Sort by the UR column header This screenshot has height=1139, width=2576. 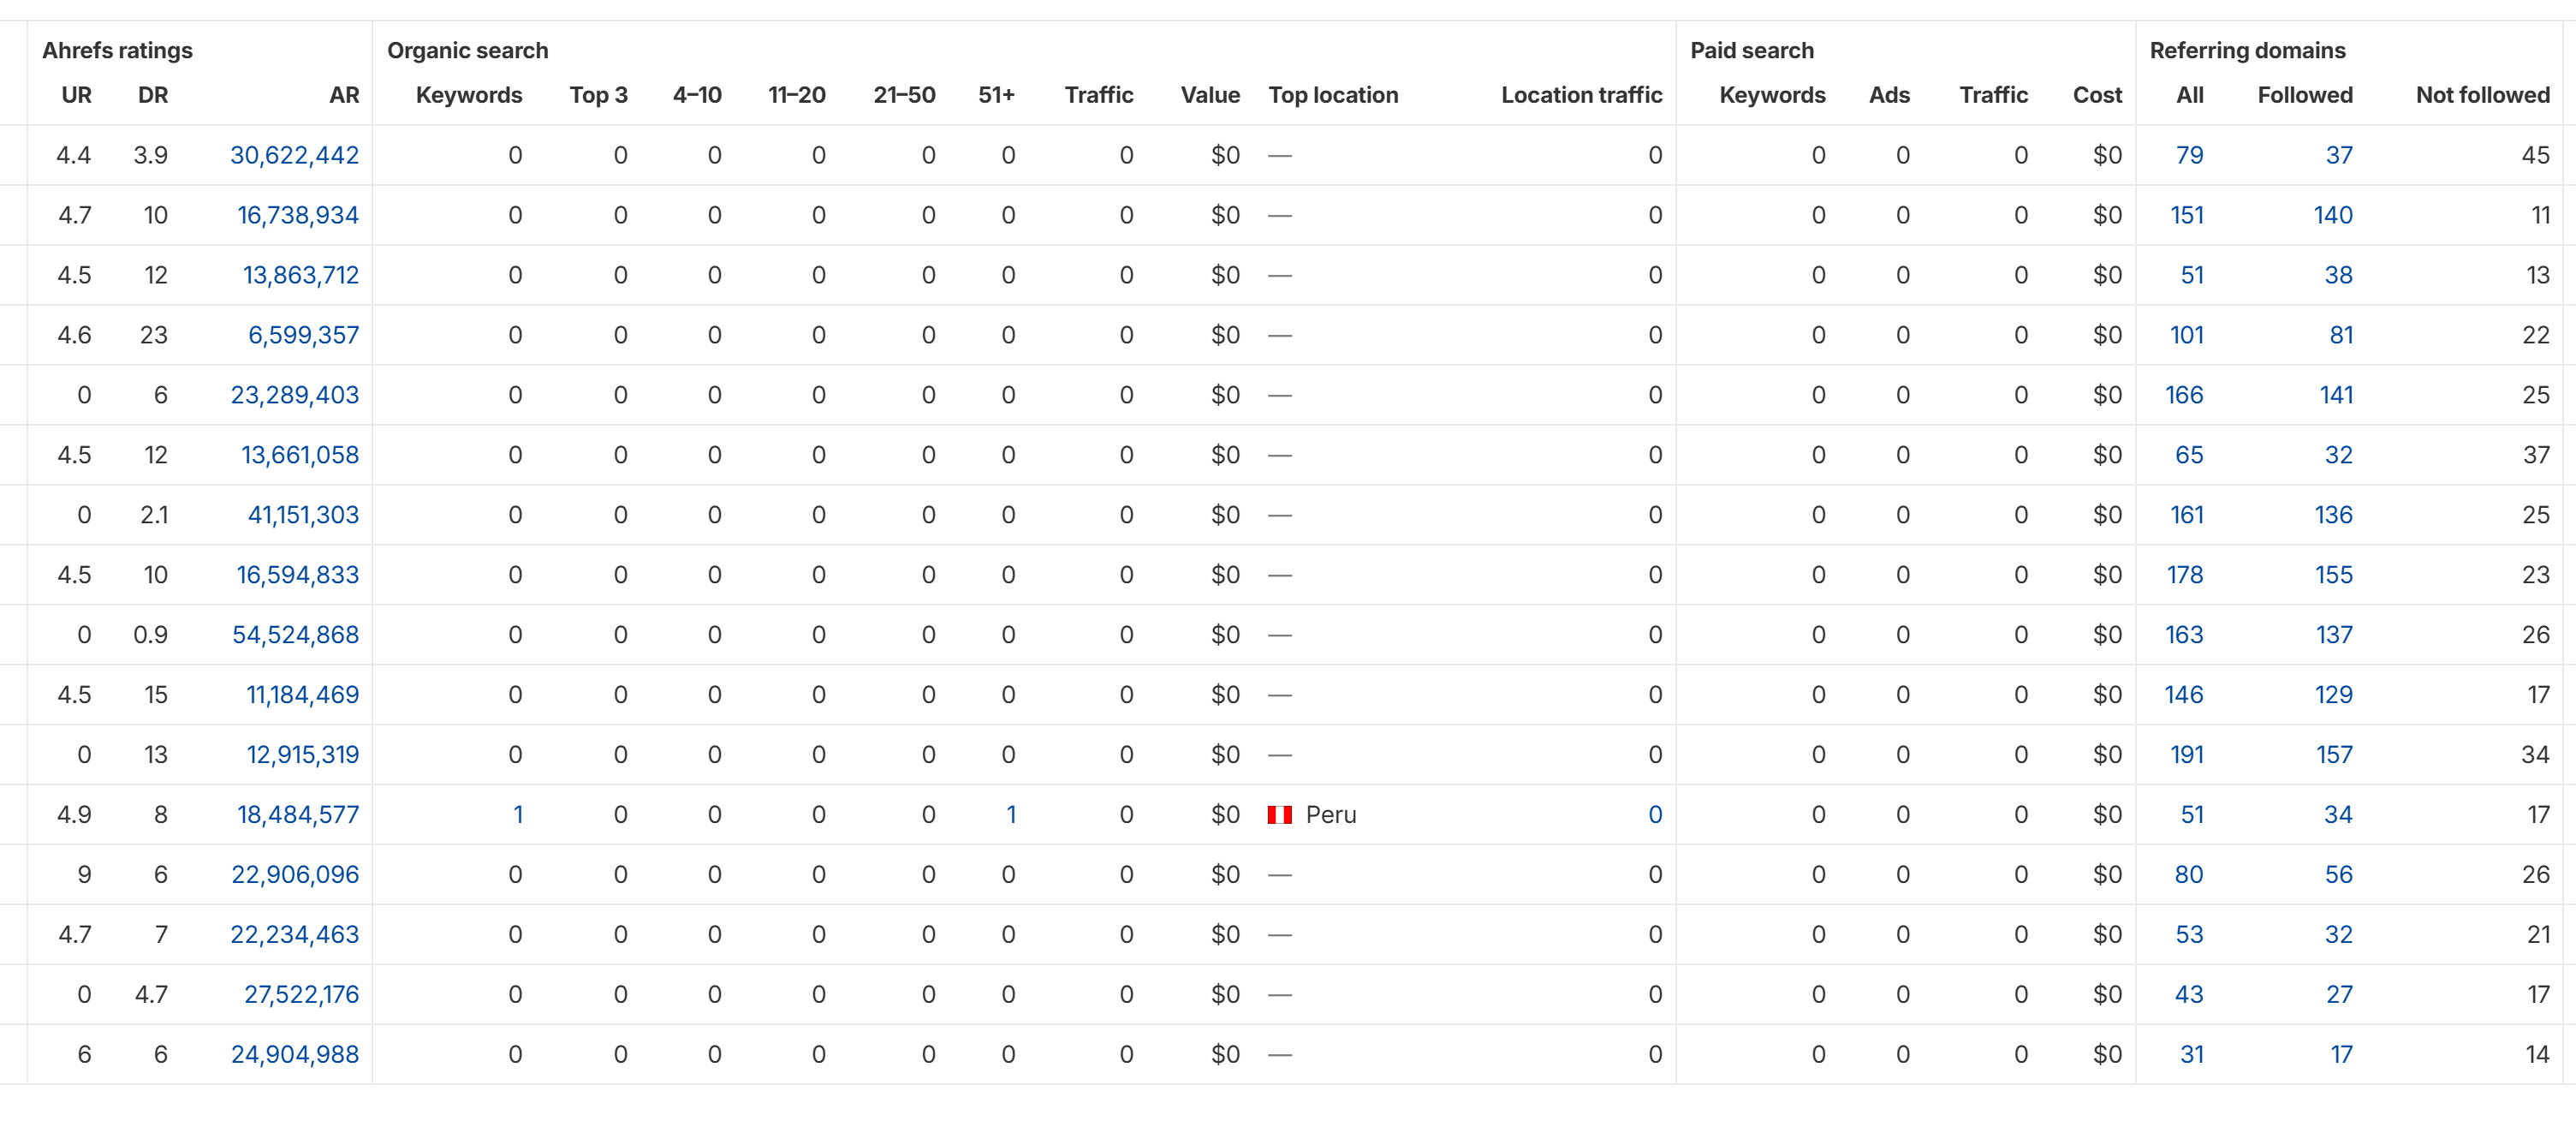(x=77, y=95)
